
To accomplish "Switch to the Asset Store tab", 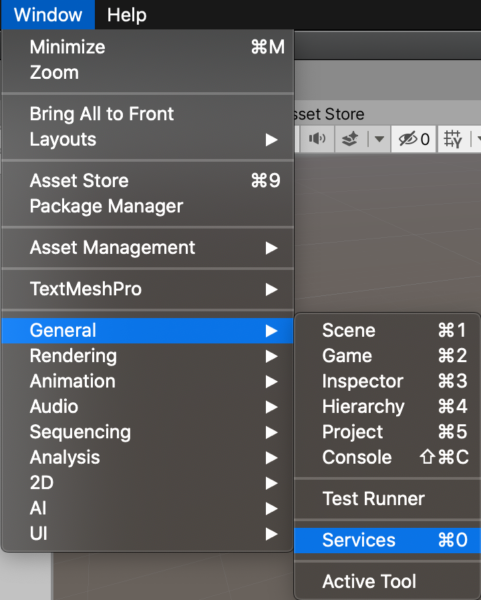I will coord(328,114).
